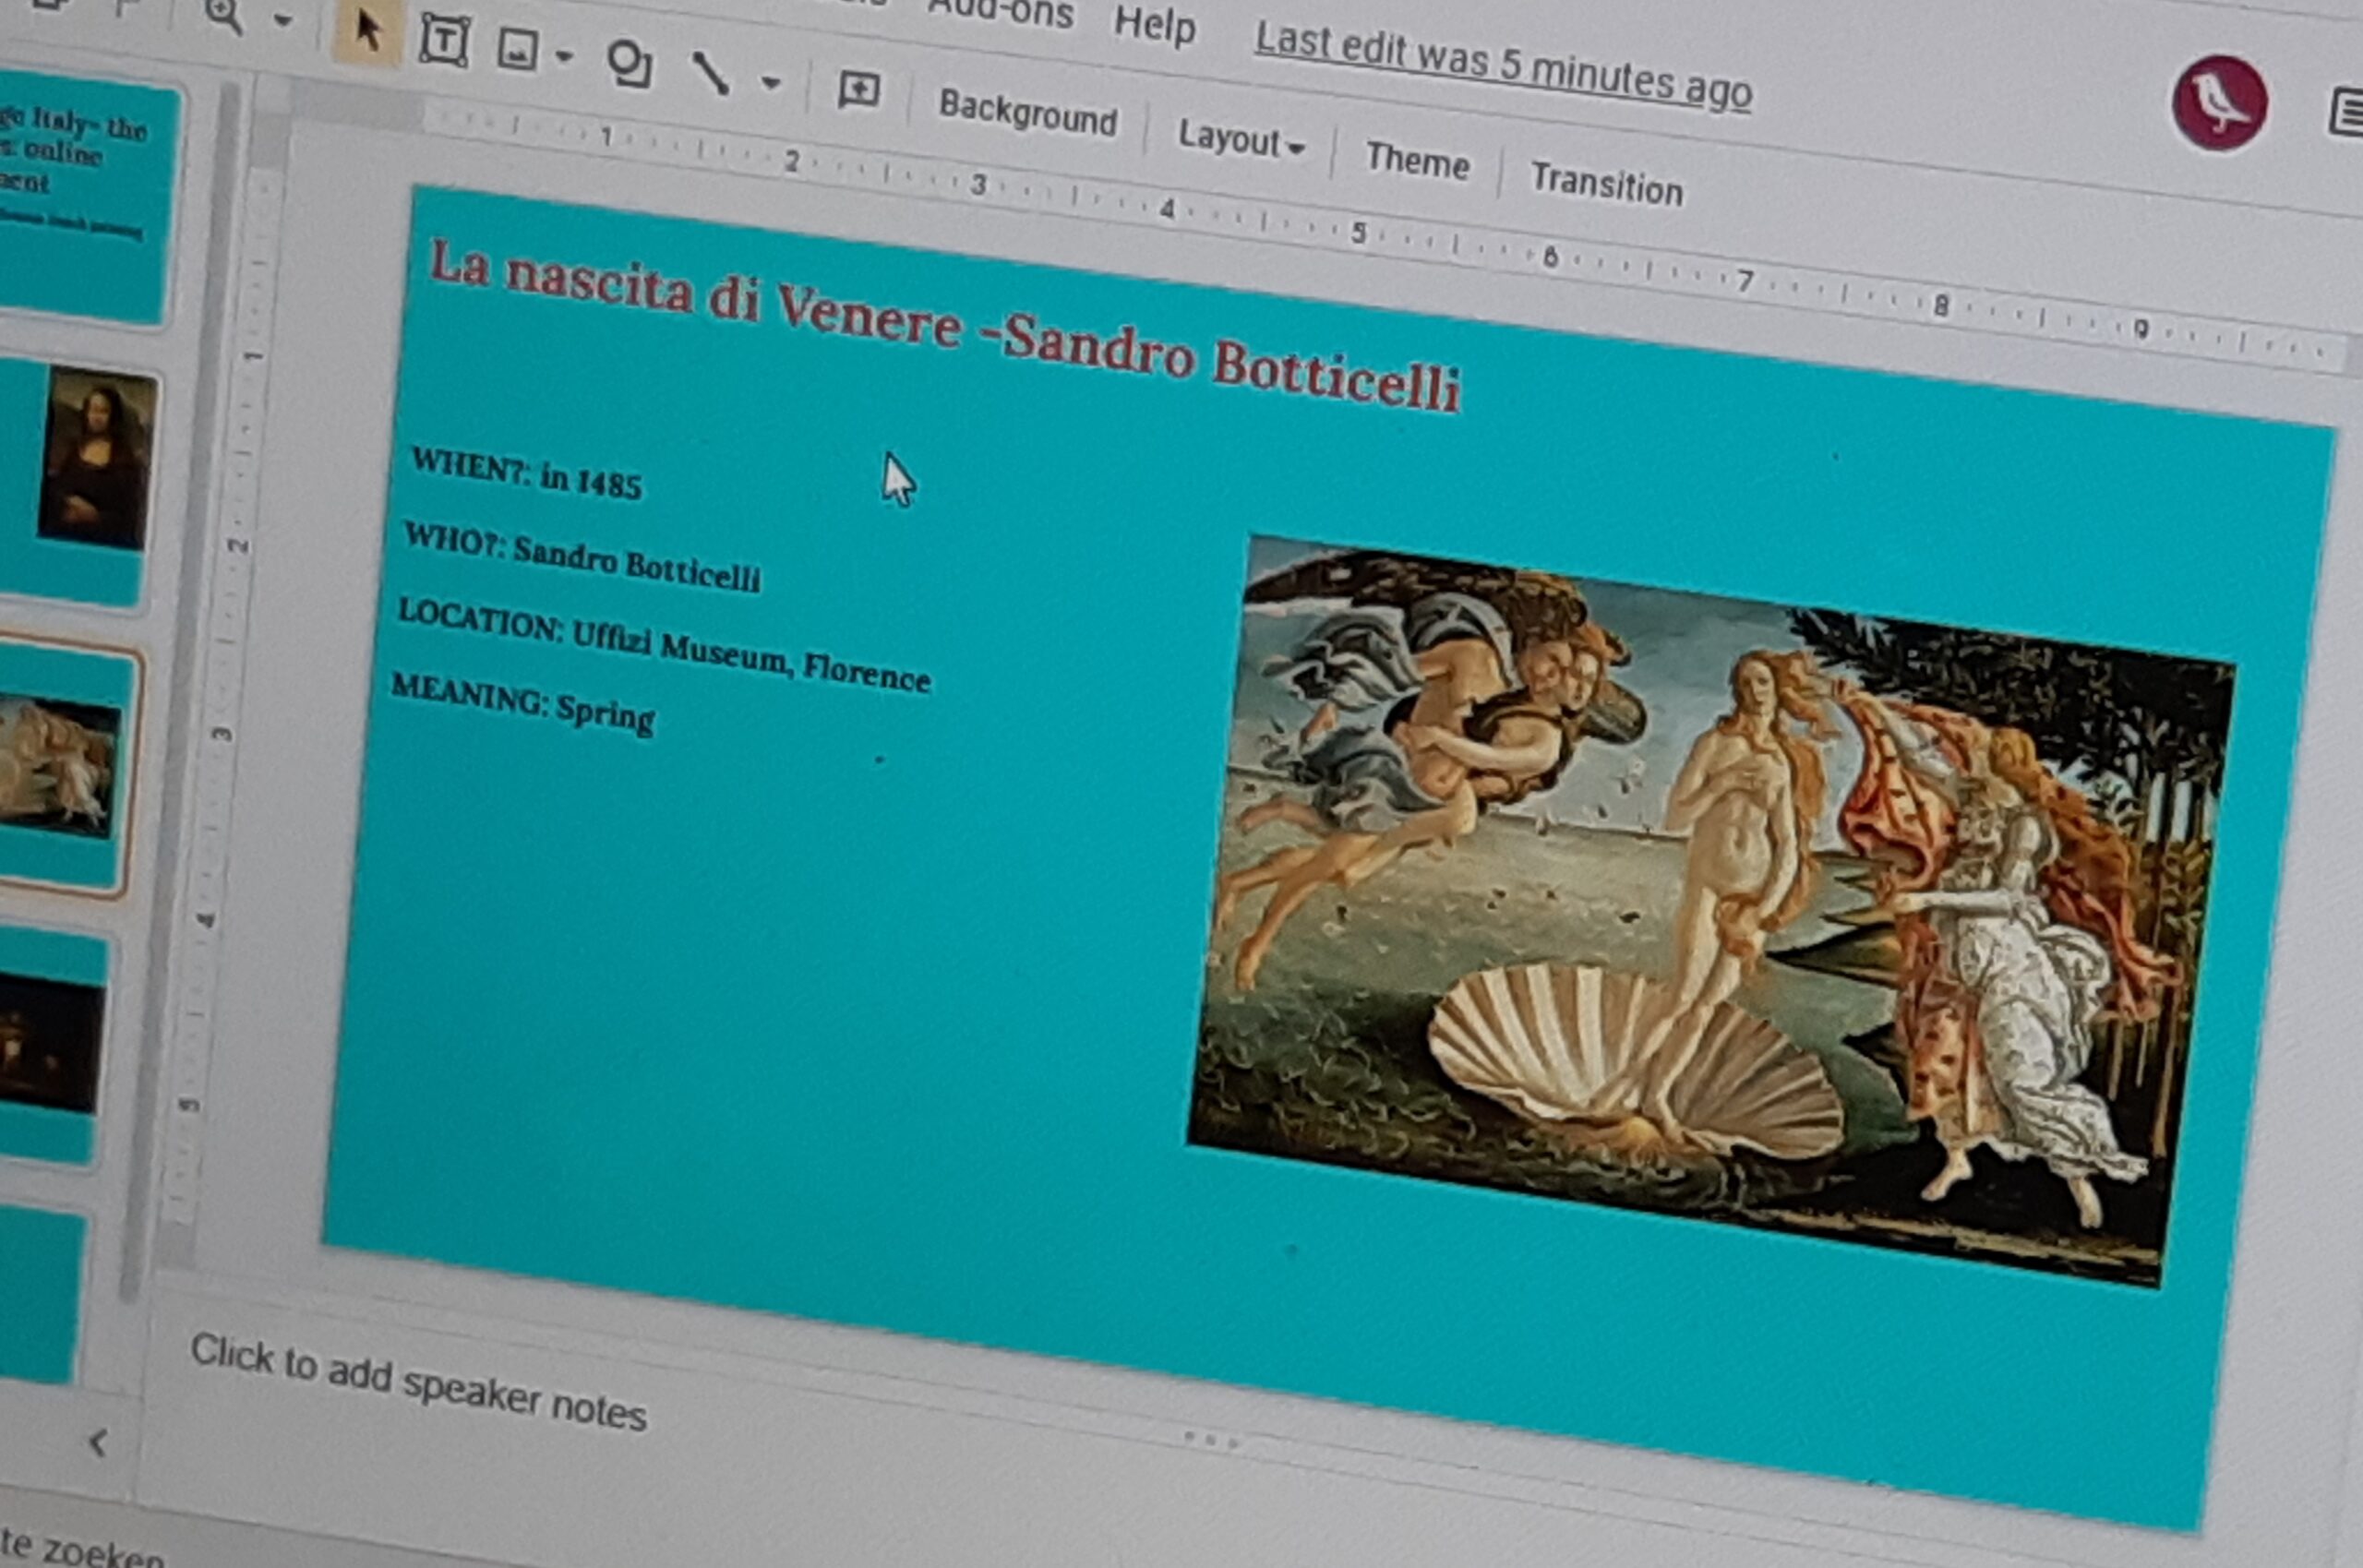
Task: Click the Windows search box 'te zoeken'
Action: coord(80,1550)
